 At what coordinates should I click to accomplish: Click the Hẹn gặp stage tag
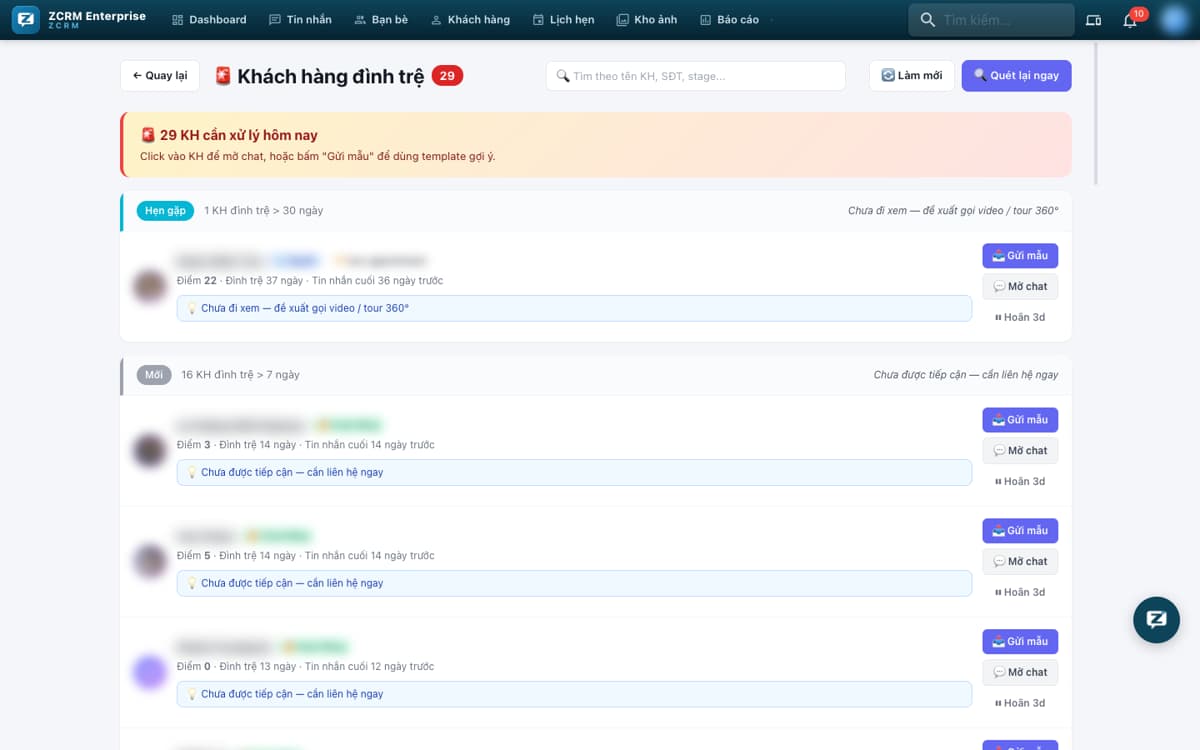165,211
